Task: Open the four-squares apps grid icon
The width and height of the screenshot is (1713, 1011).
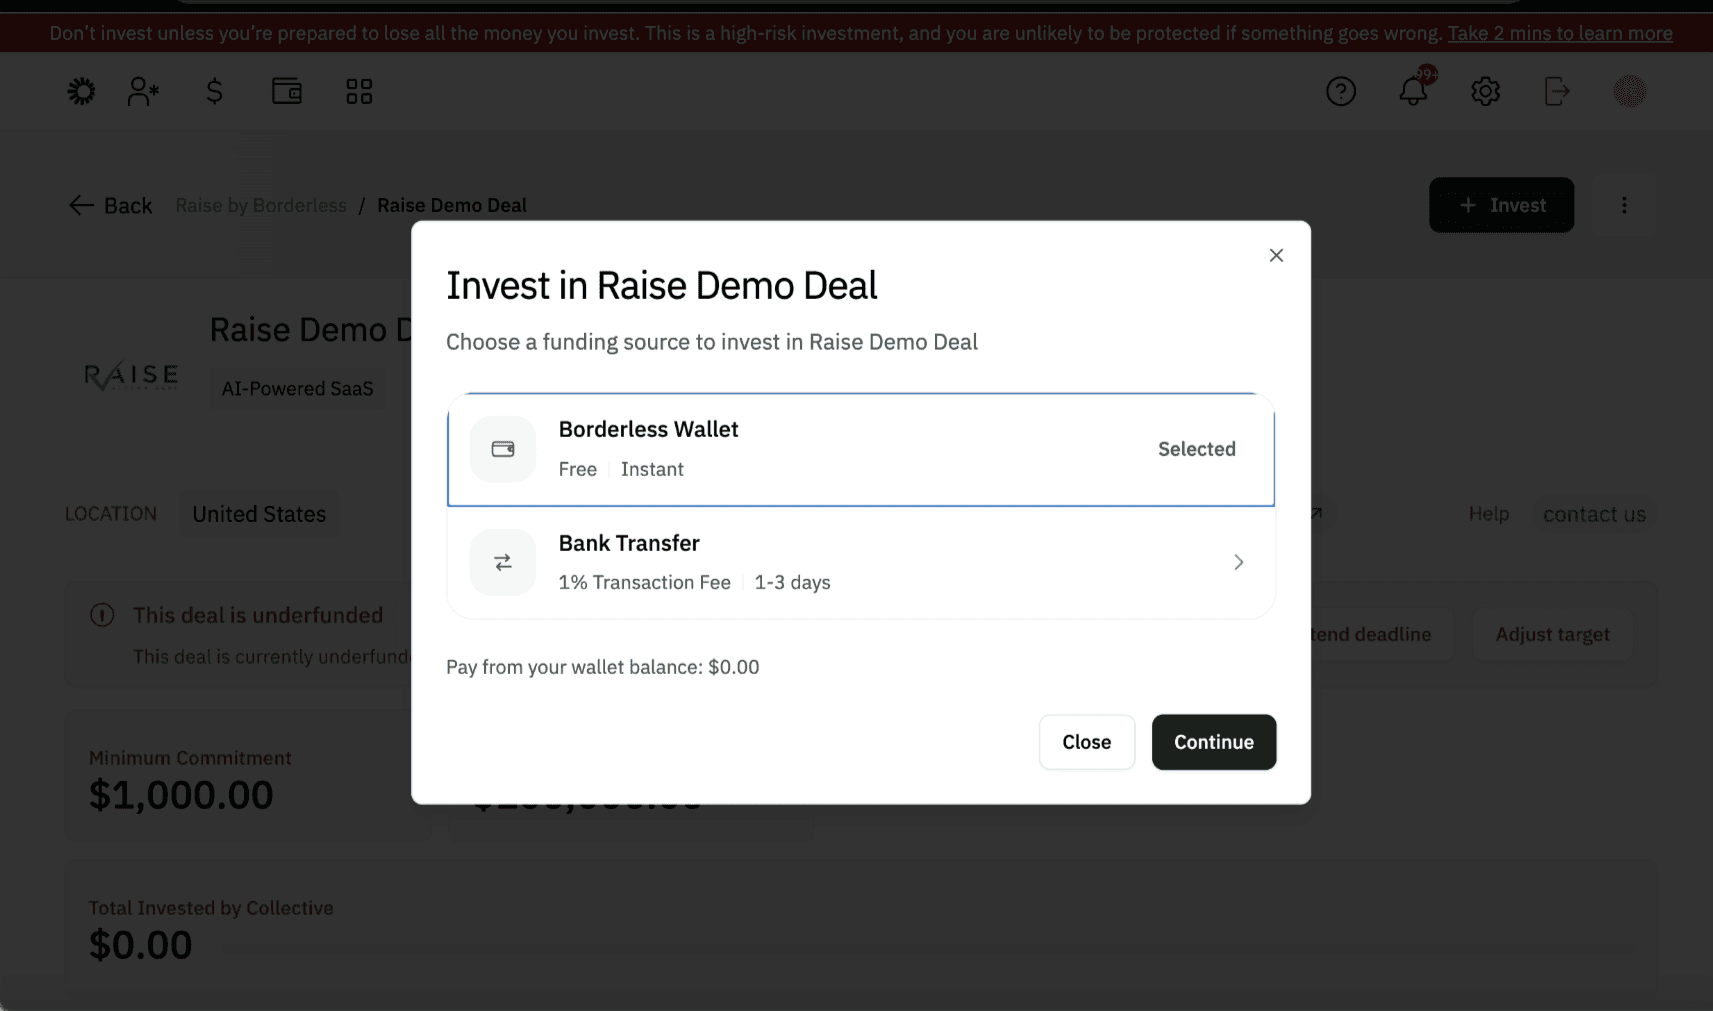Action: 359,92
